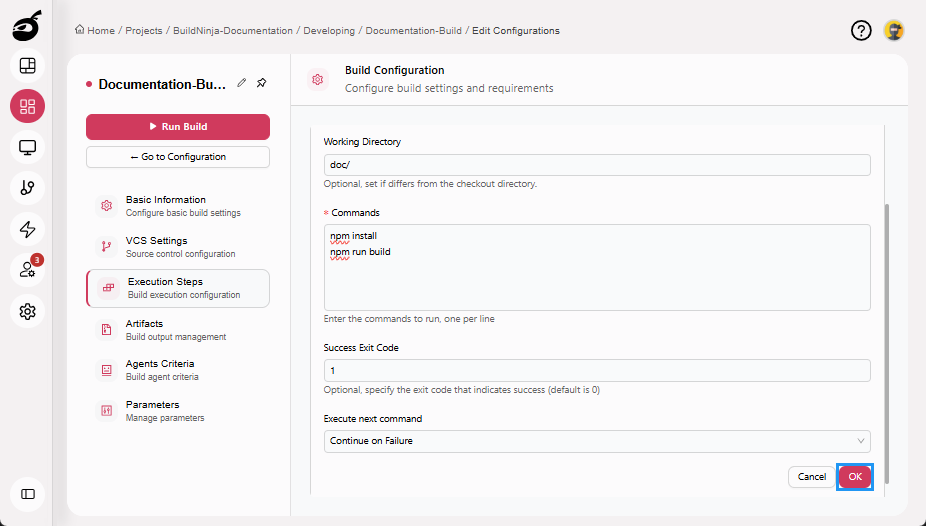Image resolution: width=926 pixels, height=526 pixels.
Task: Click the Documentation-Bu... title text
Action: coord(162,84)
